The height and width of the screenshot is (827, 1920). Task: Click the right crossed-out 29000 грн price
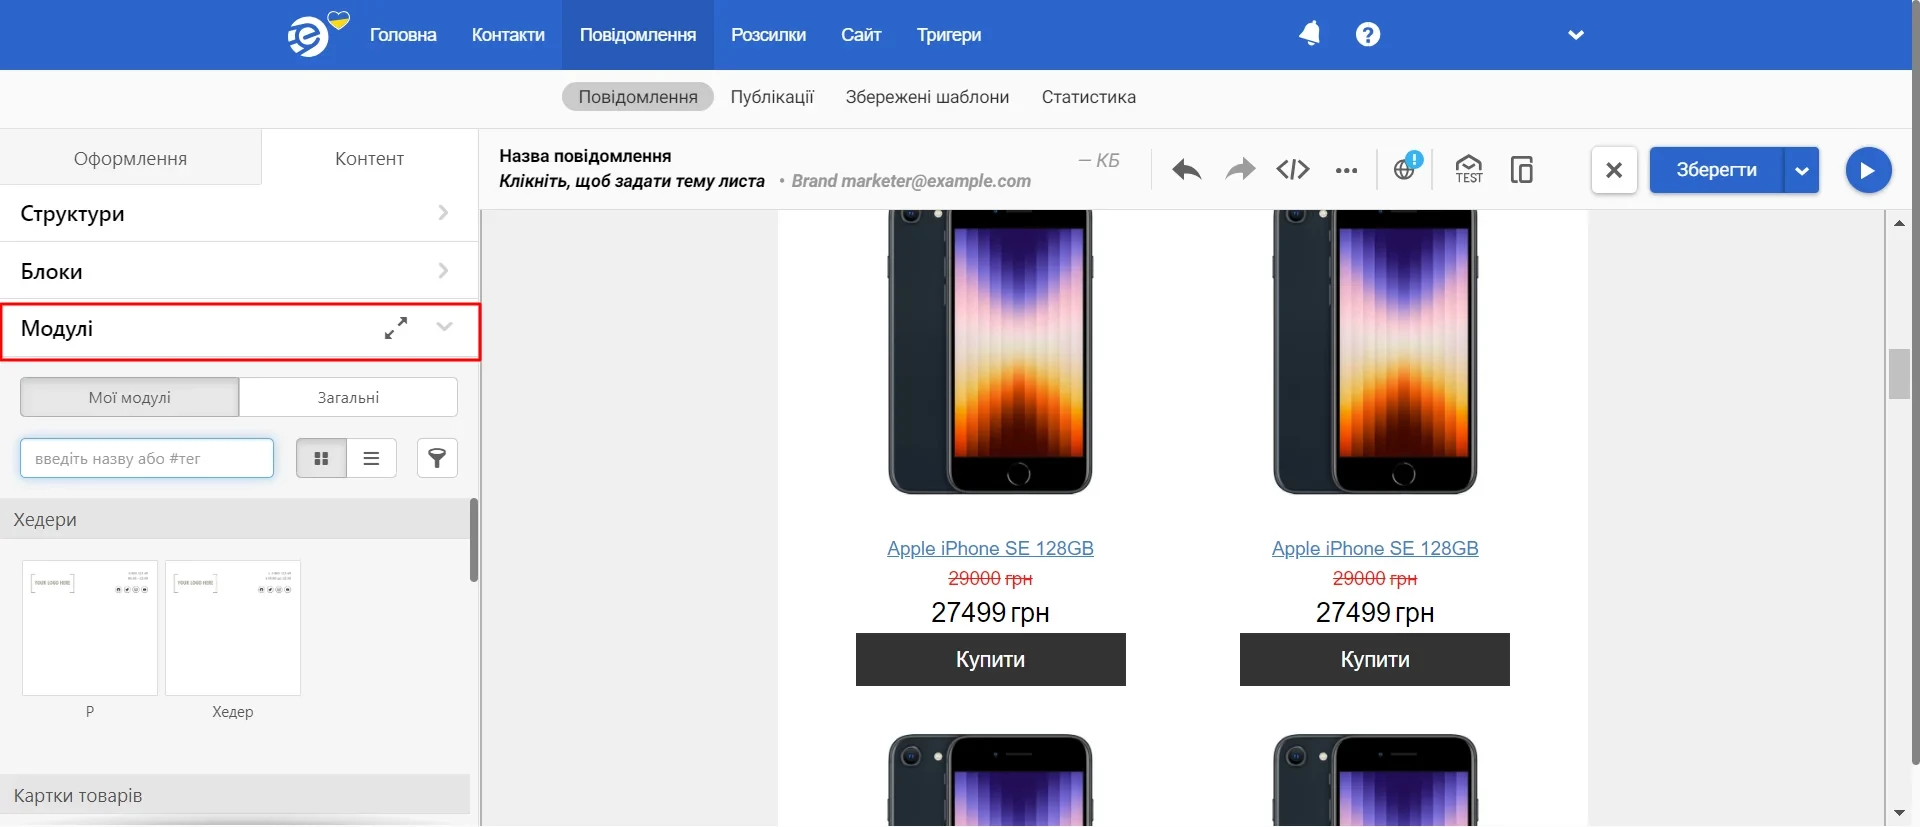tap(1375, 578)
